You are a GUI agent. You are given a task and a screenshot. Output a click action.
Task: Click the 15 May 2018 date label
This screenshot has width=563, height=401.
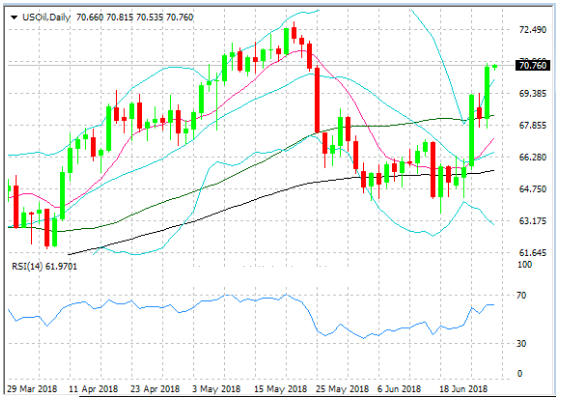pyautogui.click(x=280, y=389)
